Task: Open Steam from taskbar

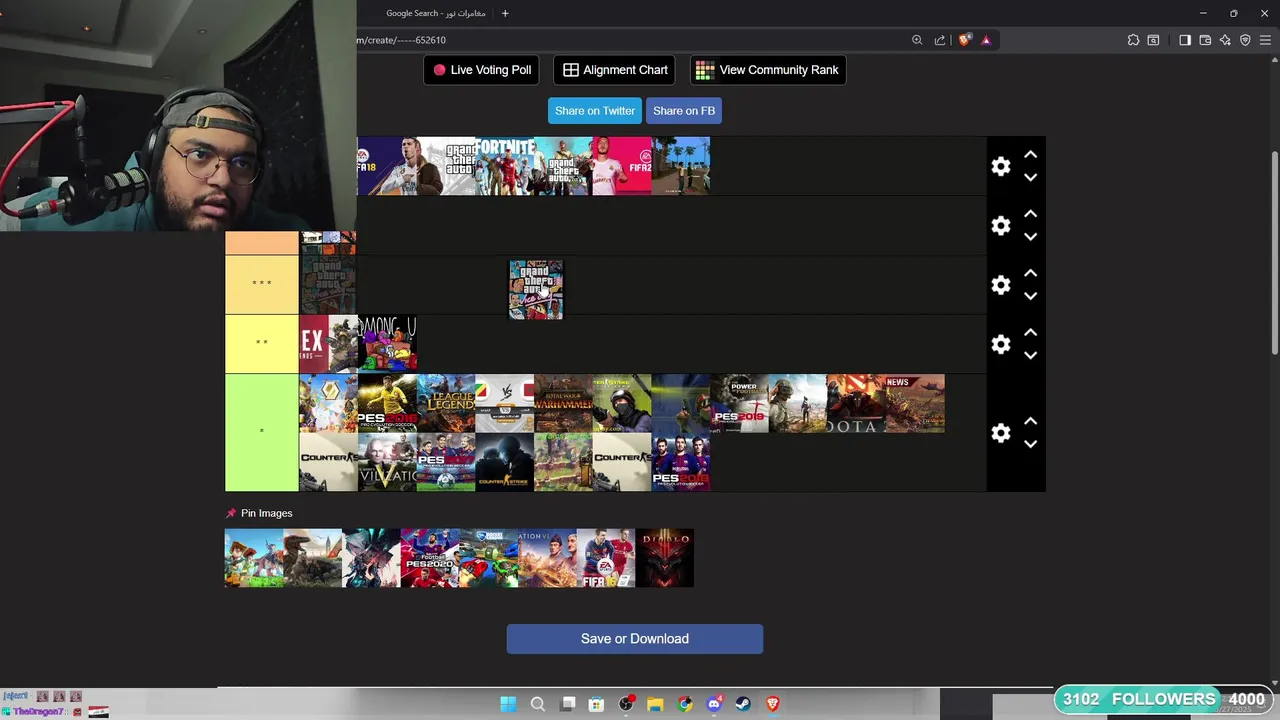Action: point(743,704)
